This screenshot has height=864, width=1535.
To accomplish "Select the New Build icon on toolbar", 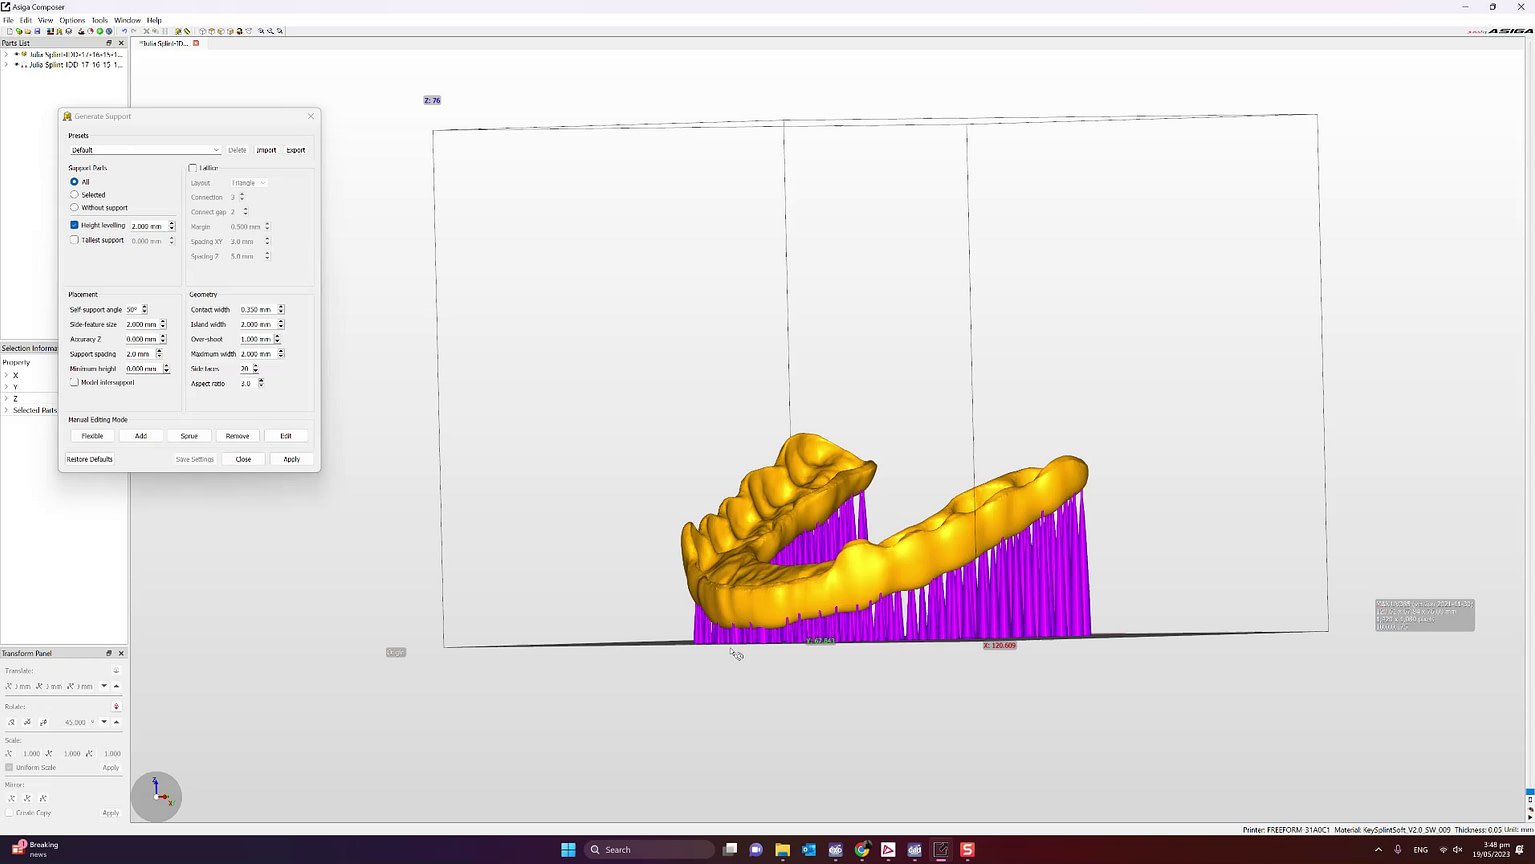I will pyautogui.click(x=10, y=31).
